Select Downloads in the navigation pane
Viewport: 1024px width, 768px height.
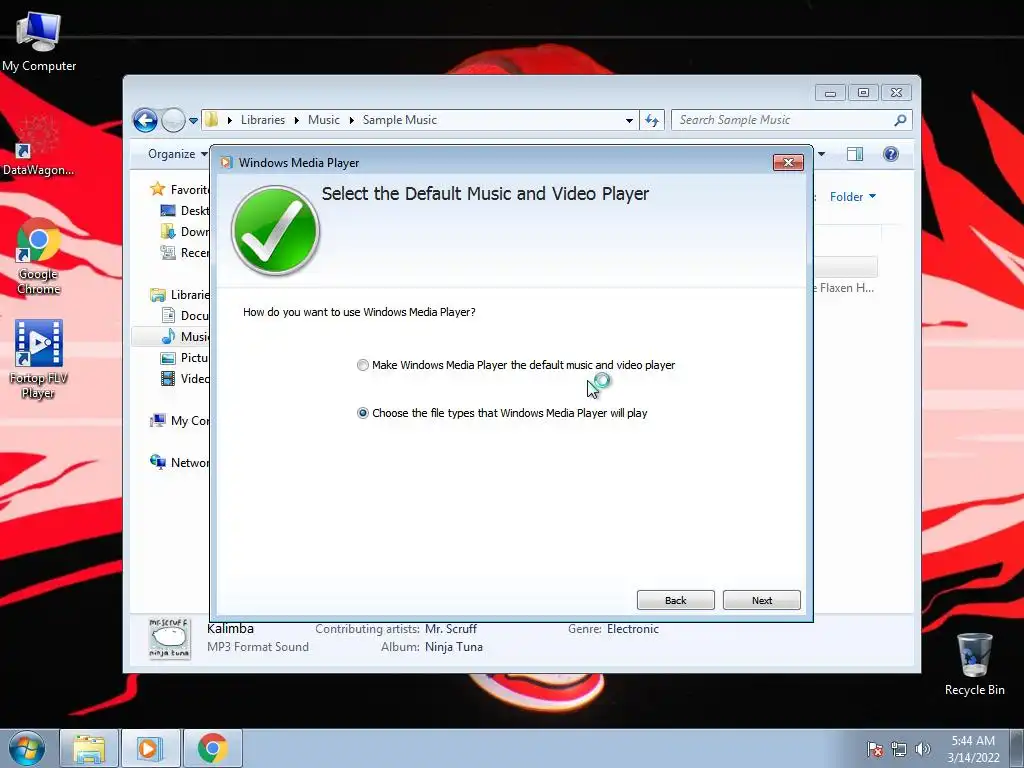click(x=185, y=232)
